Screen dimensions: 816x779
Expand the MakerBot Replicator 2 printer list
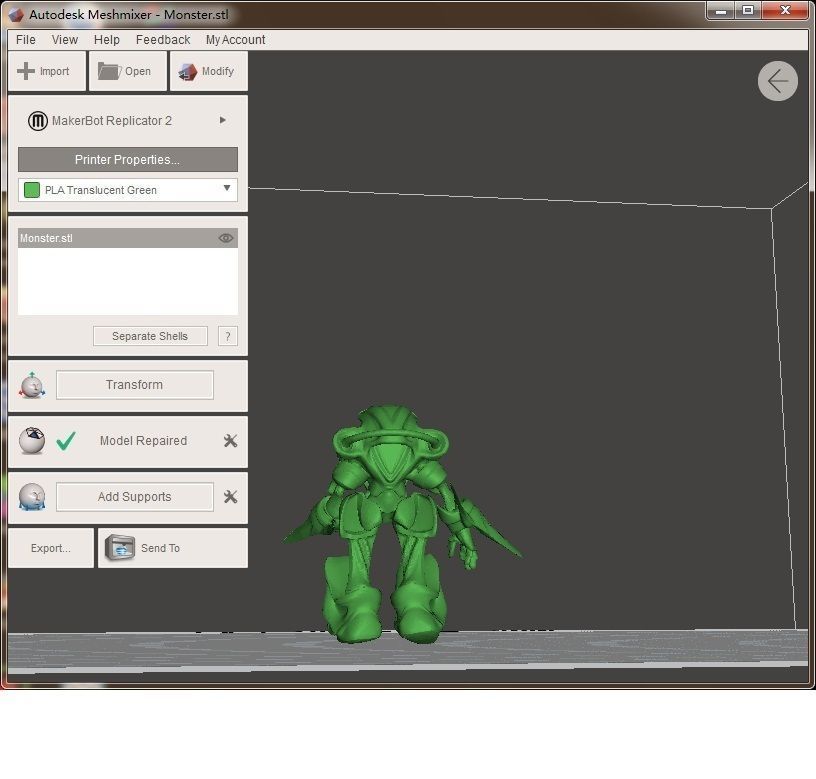tap(223, 120)
